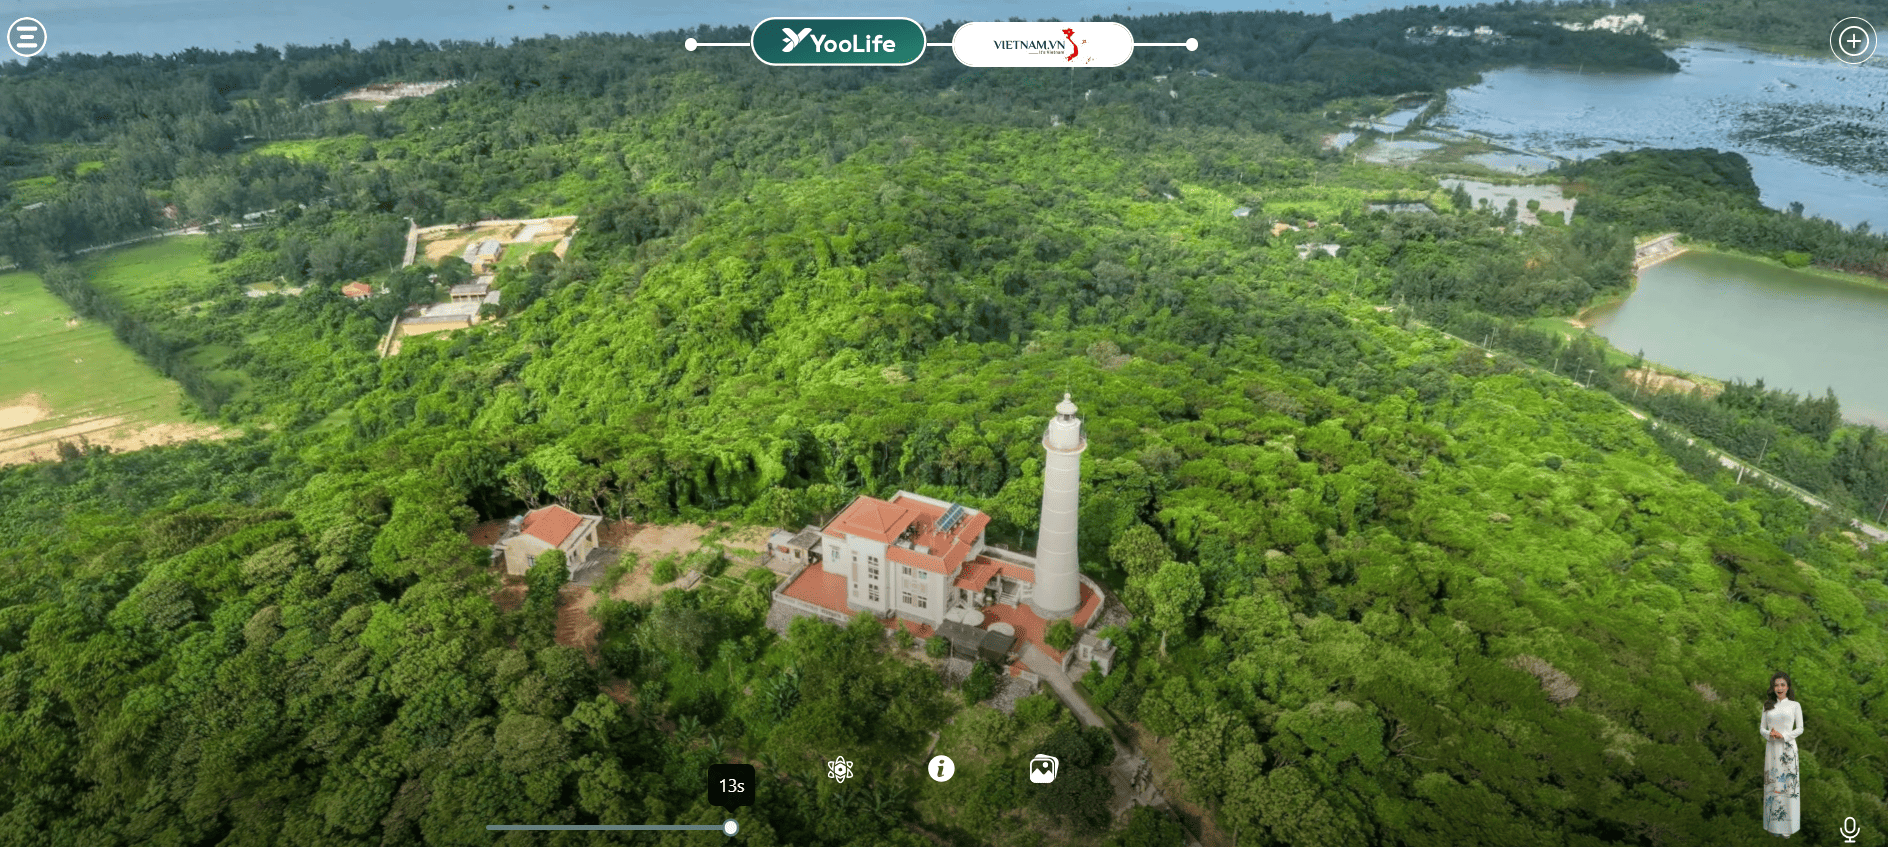Image resolution: width=1888 pixels, height=847 pixels.
Task: Click the right endpoint dot beside VIETNAM.VN
Action: [1191, 45]
